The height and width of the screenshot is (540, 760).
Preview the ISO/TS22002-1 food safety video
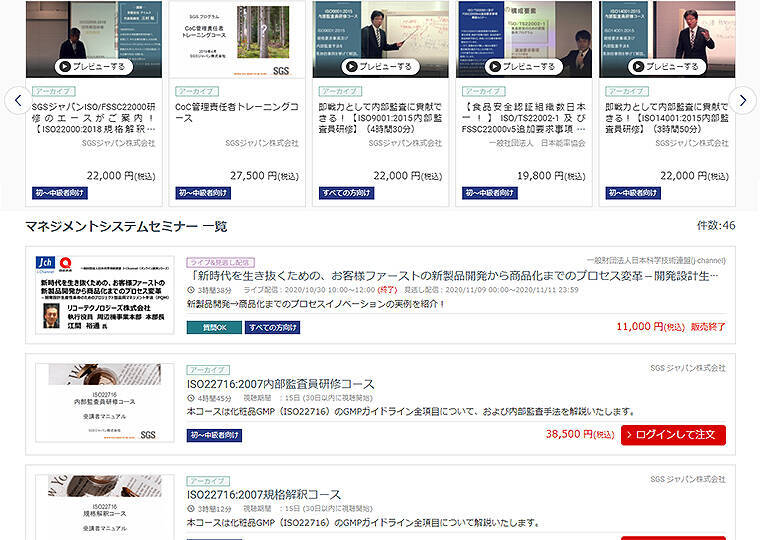pyautogui.click(x=524, y=66)
